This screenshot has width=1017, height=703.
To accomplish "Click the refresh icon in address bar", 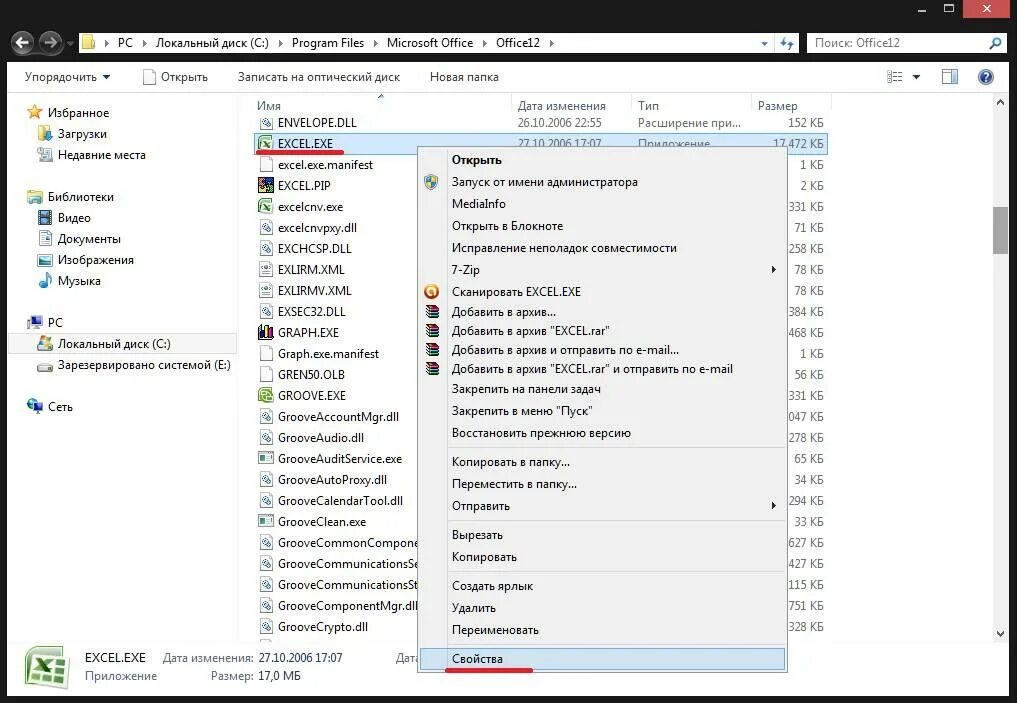I will pos(787,43).
